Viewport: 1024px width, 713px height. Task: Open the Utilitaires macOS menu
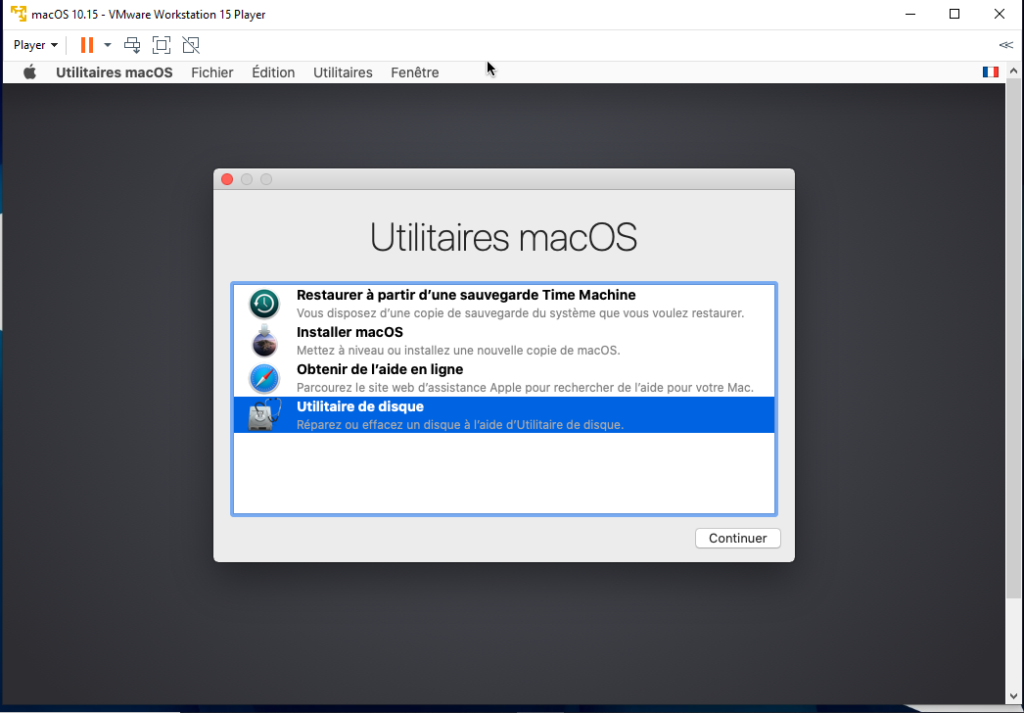(114, 72)
